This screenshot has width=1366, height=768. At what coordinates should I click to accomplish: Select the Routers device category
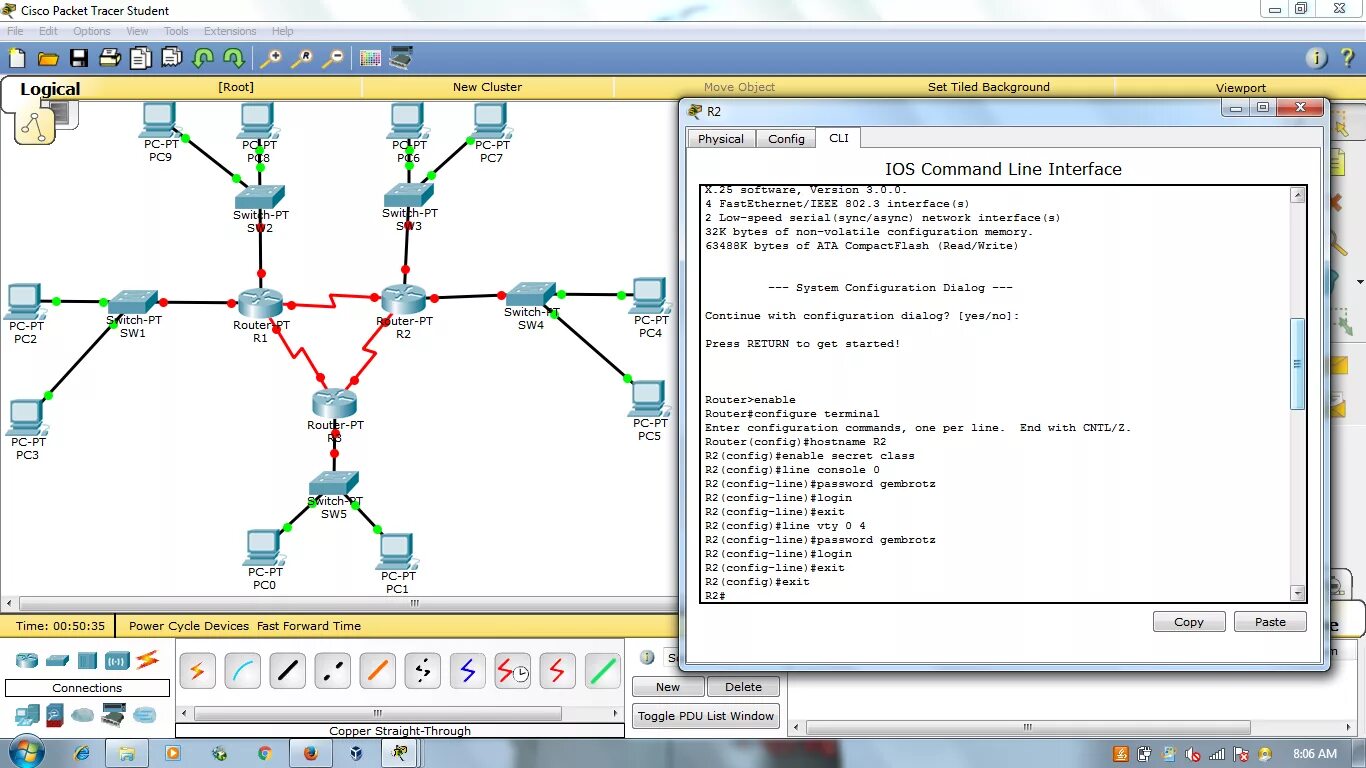26,660
